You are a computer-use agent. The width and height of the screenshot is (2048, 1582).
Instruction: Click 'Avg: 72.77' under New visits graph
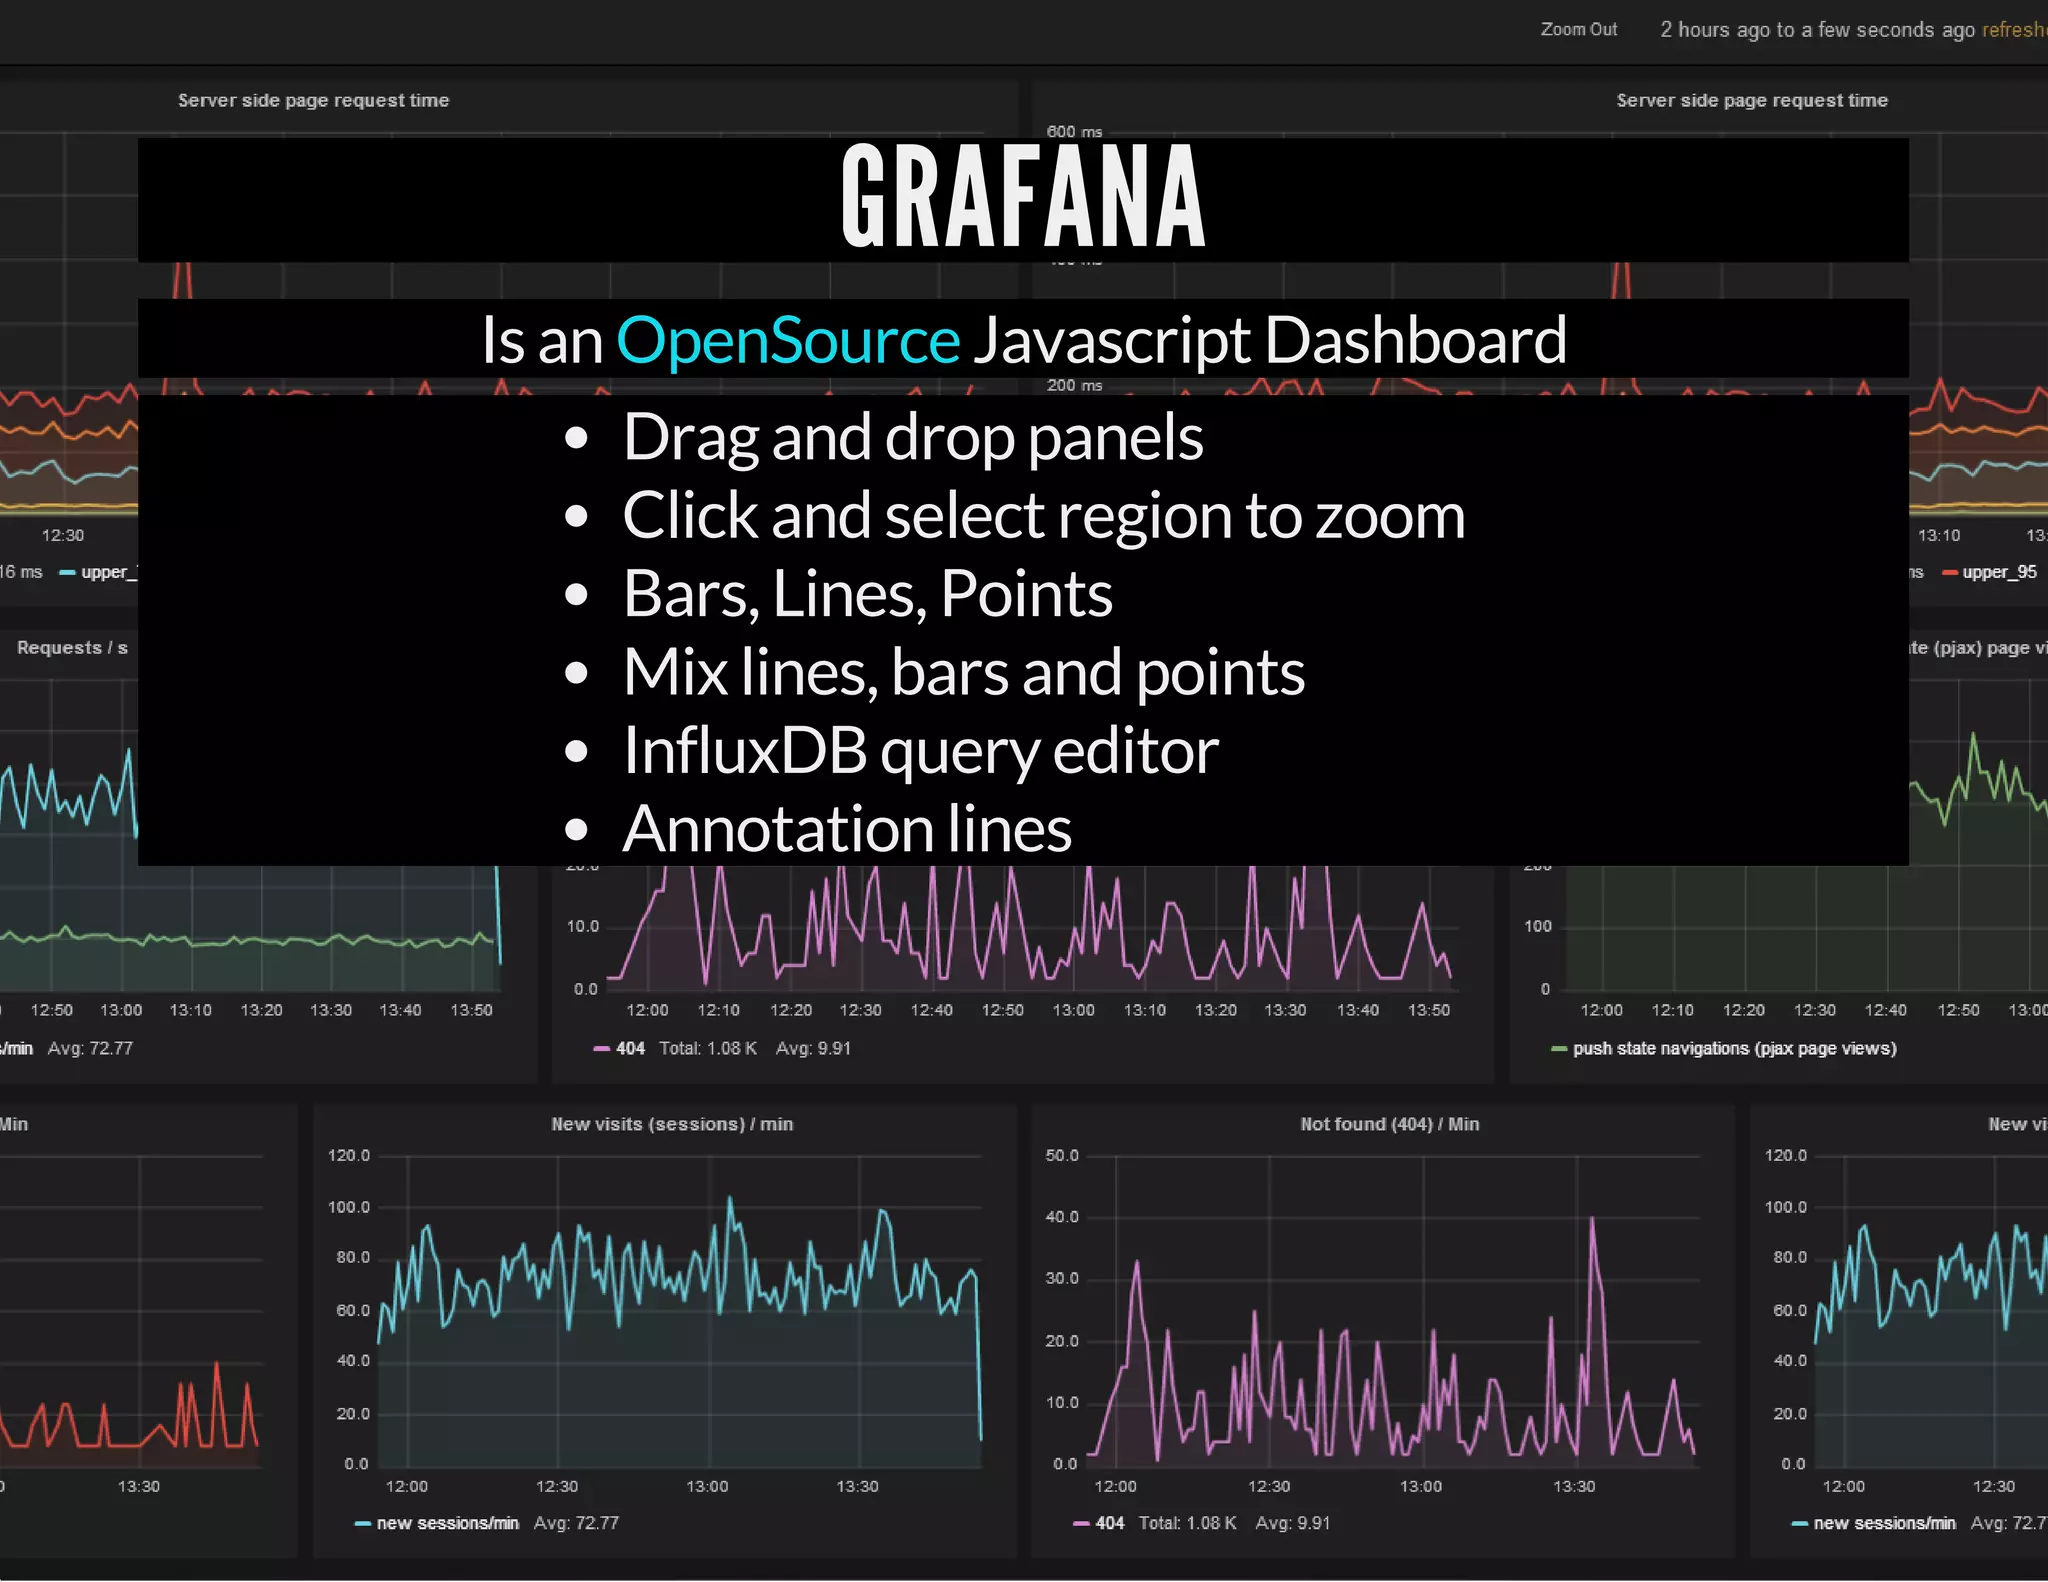click(576, 1523)
